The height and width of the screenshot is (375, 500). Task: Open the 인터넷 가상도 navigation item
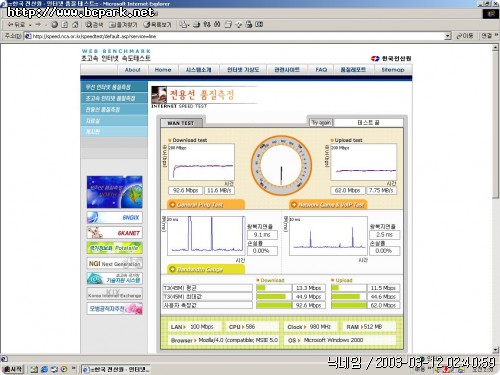pyautogui.click(x=243, y=70)
